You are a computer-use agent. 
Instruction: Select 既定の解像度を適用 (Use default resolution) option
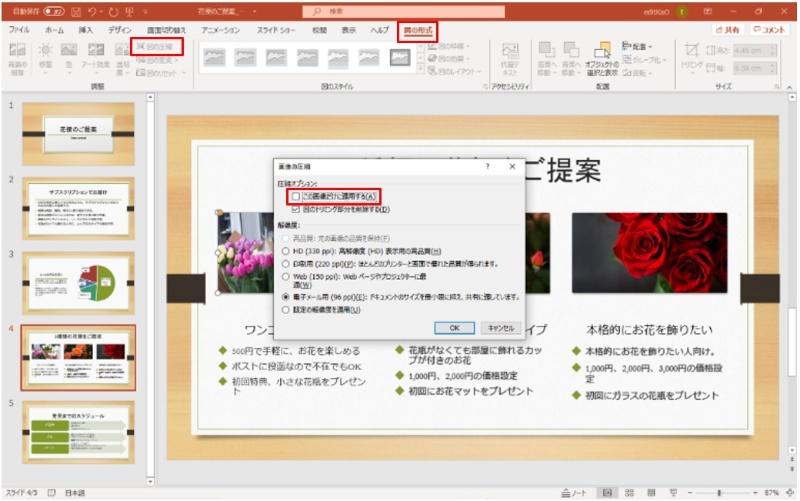[286, 310]
